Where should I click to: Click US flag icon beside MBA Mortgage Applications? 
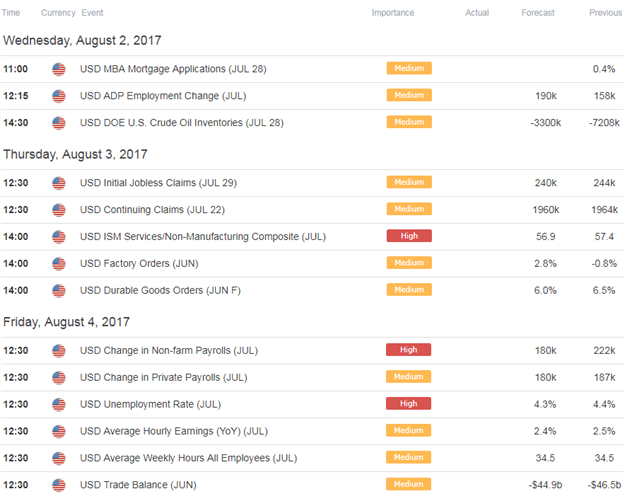tap(58, 69)
